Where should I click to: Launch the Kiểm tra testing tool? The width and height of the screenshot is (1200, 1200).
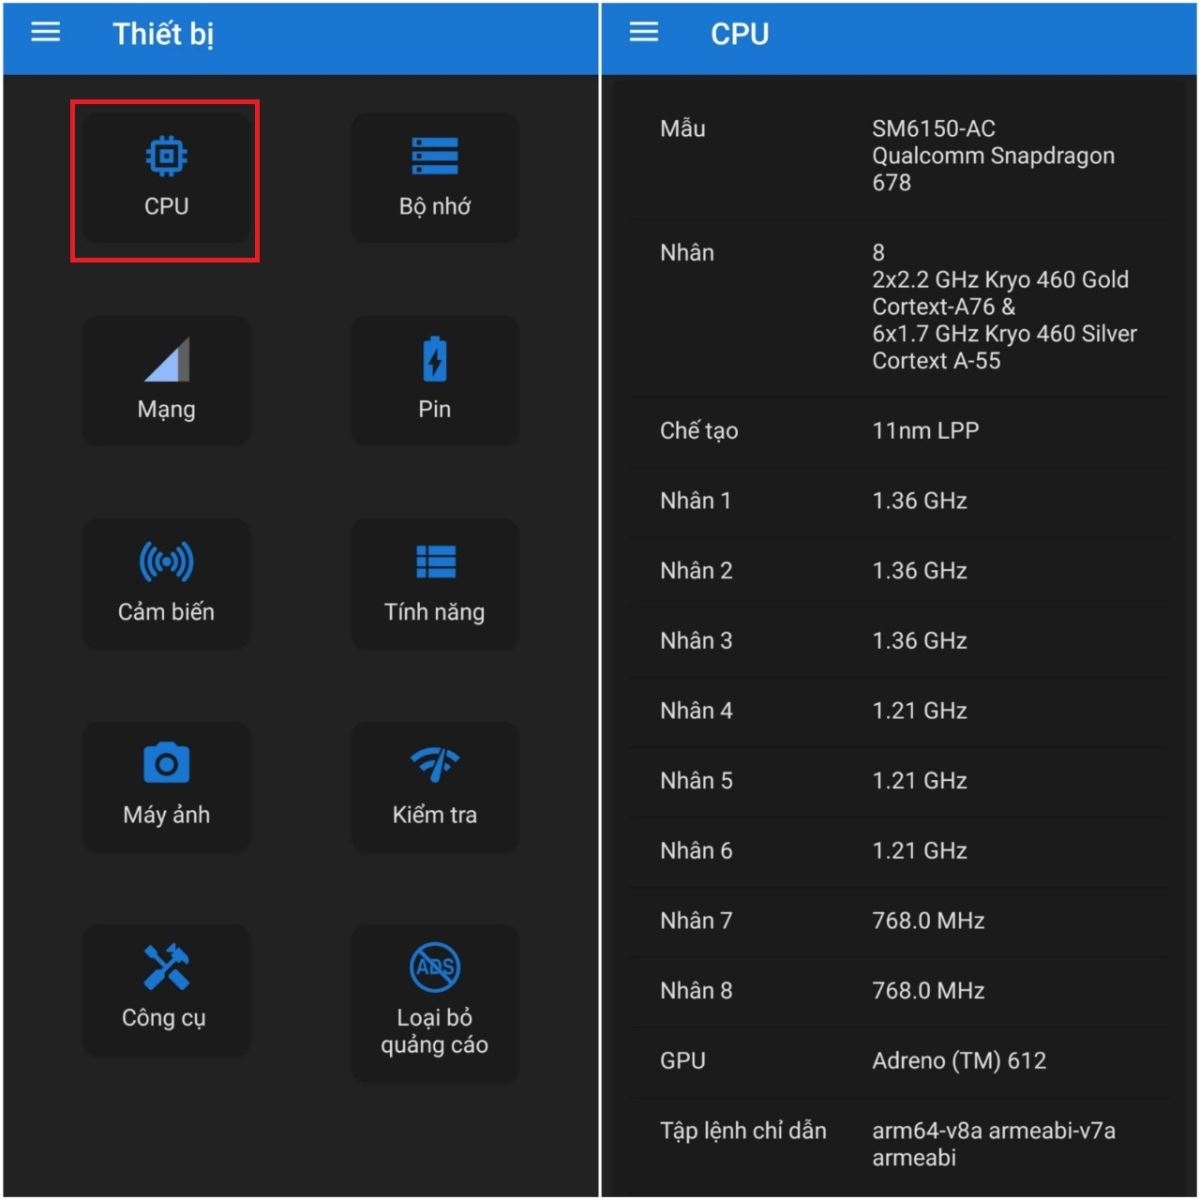coord(434,787)
